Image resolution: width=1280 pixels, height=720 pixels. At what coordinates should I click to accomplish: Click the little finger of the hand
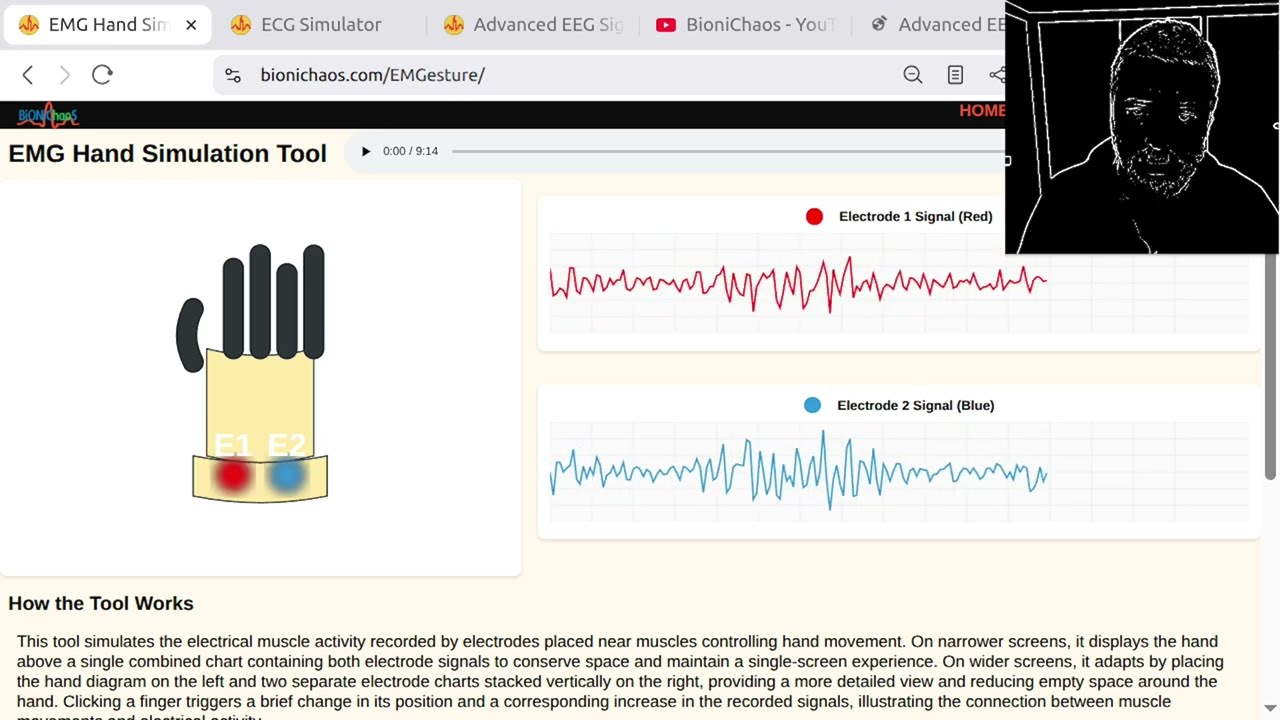tap(314, 301)
